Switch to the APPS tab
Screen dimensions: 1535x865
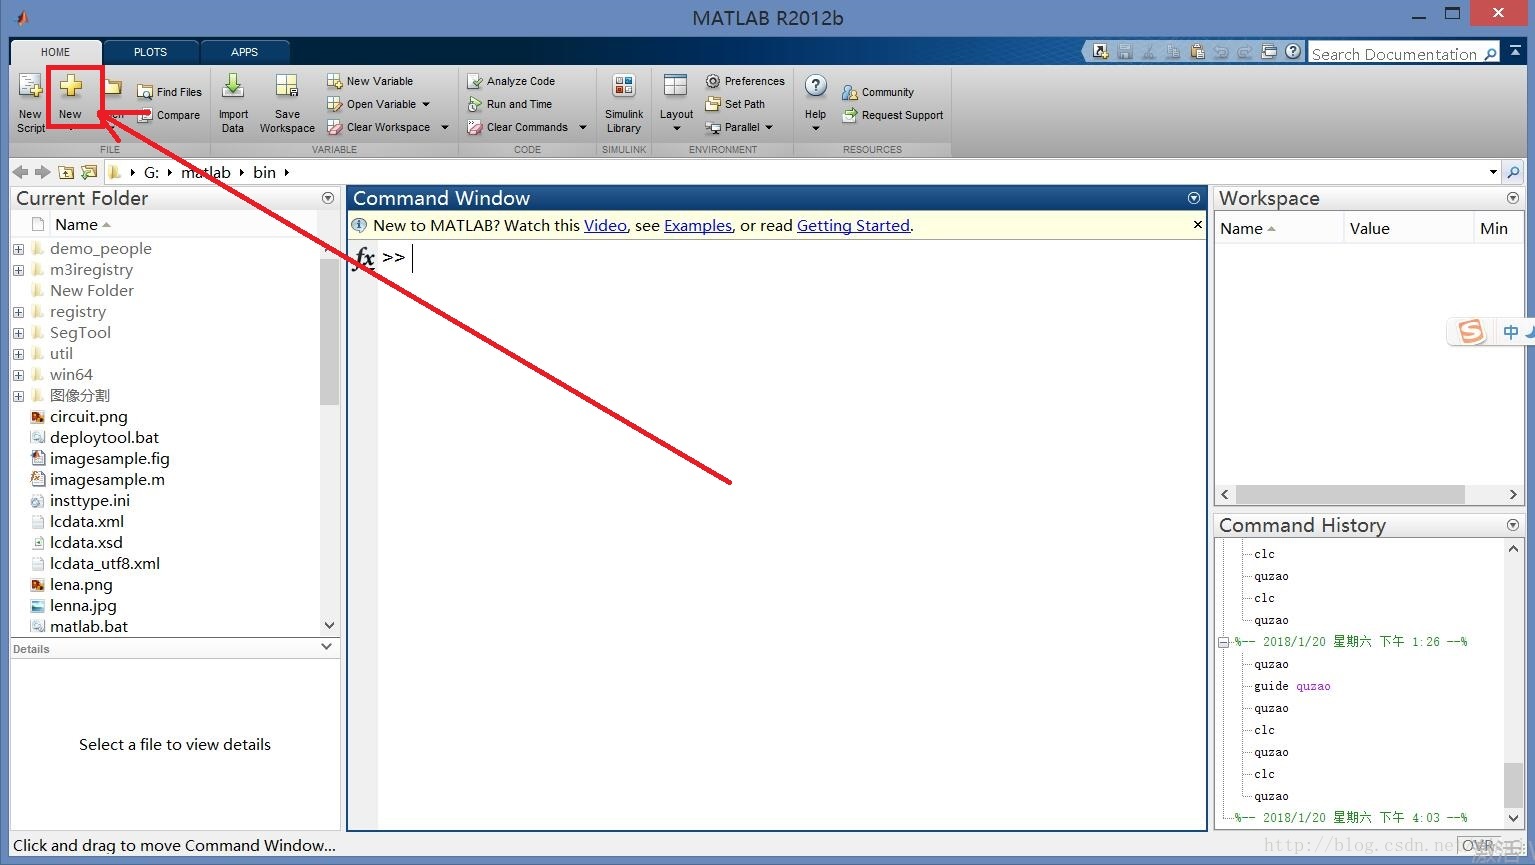pyautogui.click(x=244, y=52)
